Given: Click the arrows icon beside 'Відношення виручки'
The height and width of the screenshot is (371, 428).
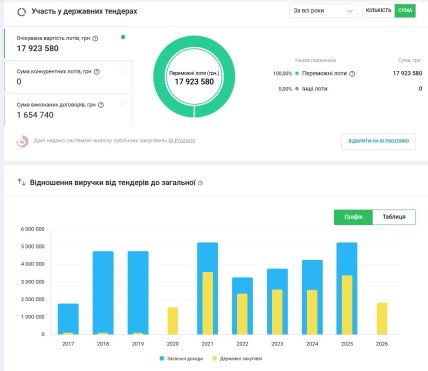Looking at the screenshot, I should tap(21, 182).
